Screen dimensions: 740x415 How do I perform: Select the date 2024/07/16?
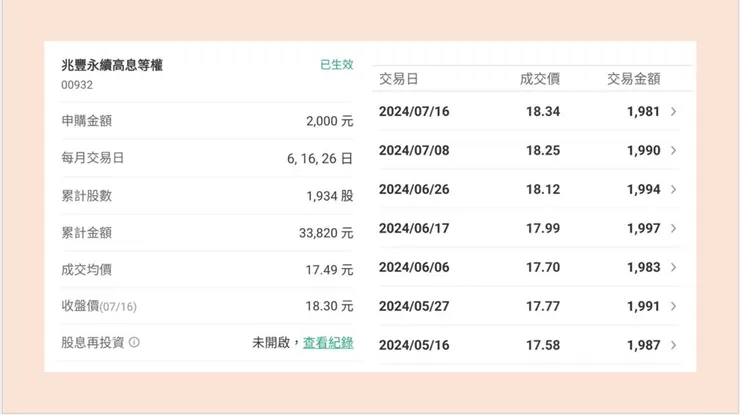pos(414,111)
